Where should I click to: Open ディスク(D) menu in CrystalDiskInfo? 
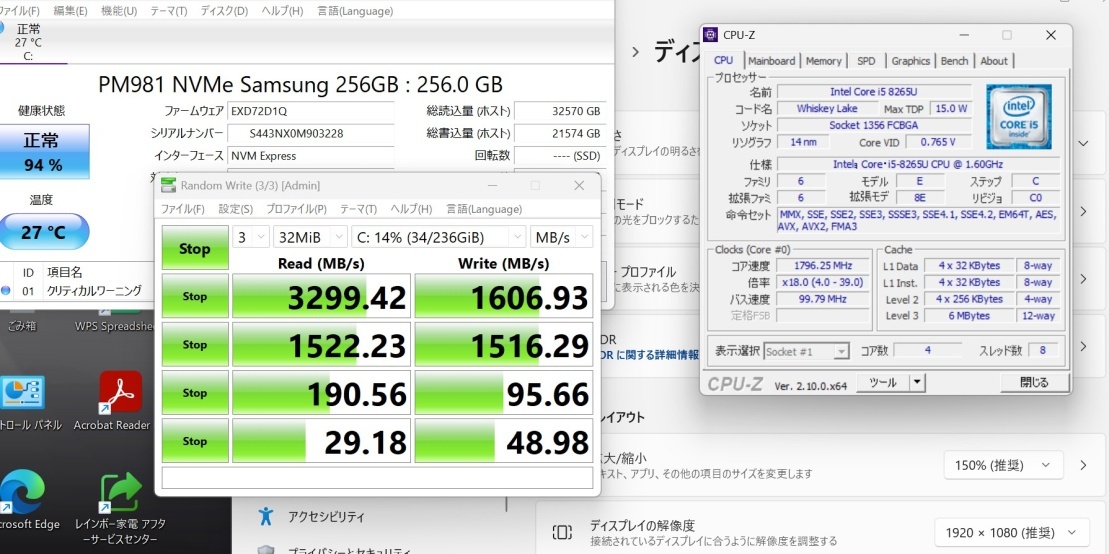(224, 11)
